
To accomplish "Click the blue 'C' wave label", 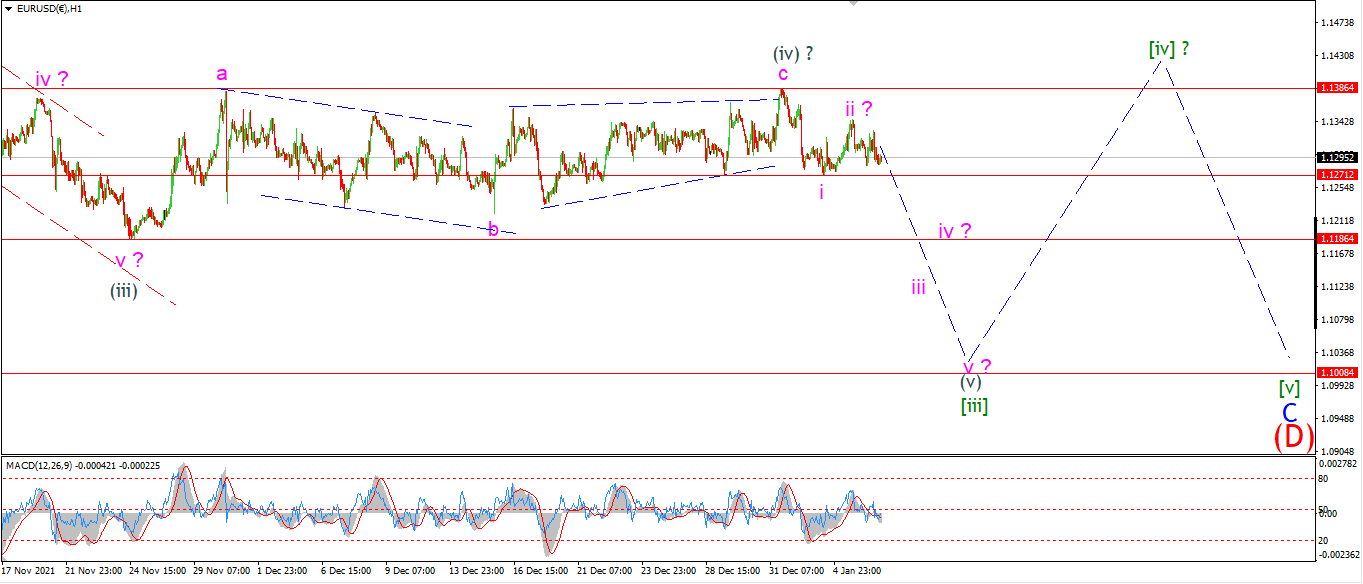I will (x=1290, y=412).
